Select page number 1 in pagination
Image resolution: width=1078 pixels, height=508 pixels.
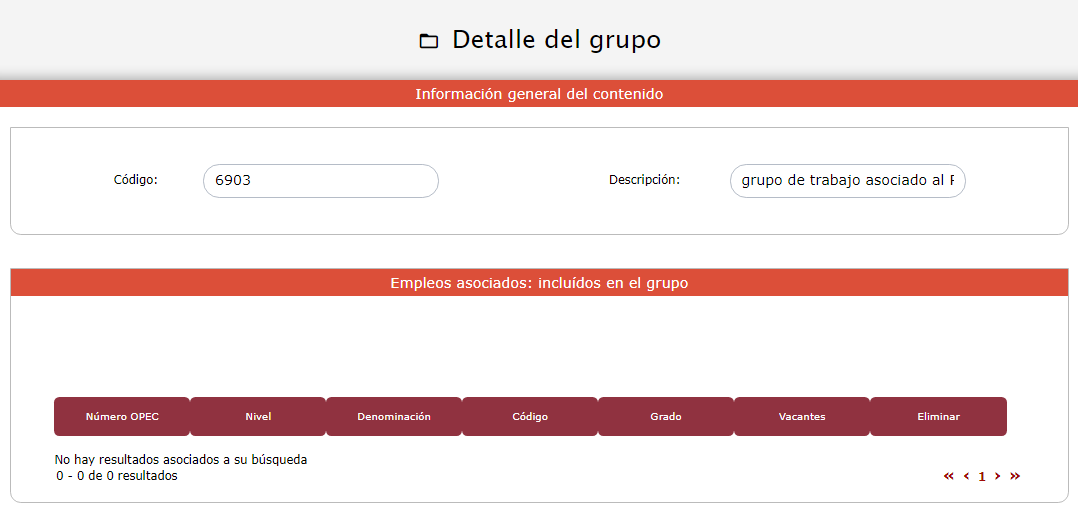(x=982, y=477)
